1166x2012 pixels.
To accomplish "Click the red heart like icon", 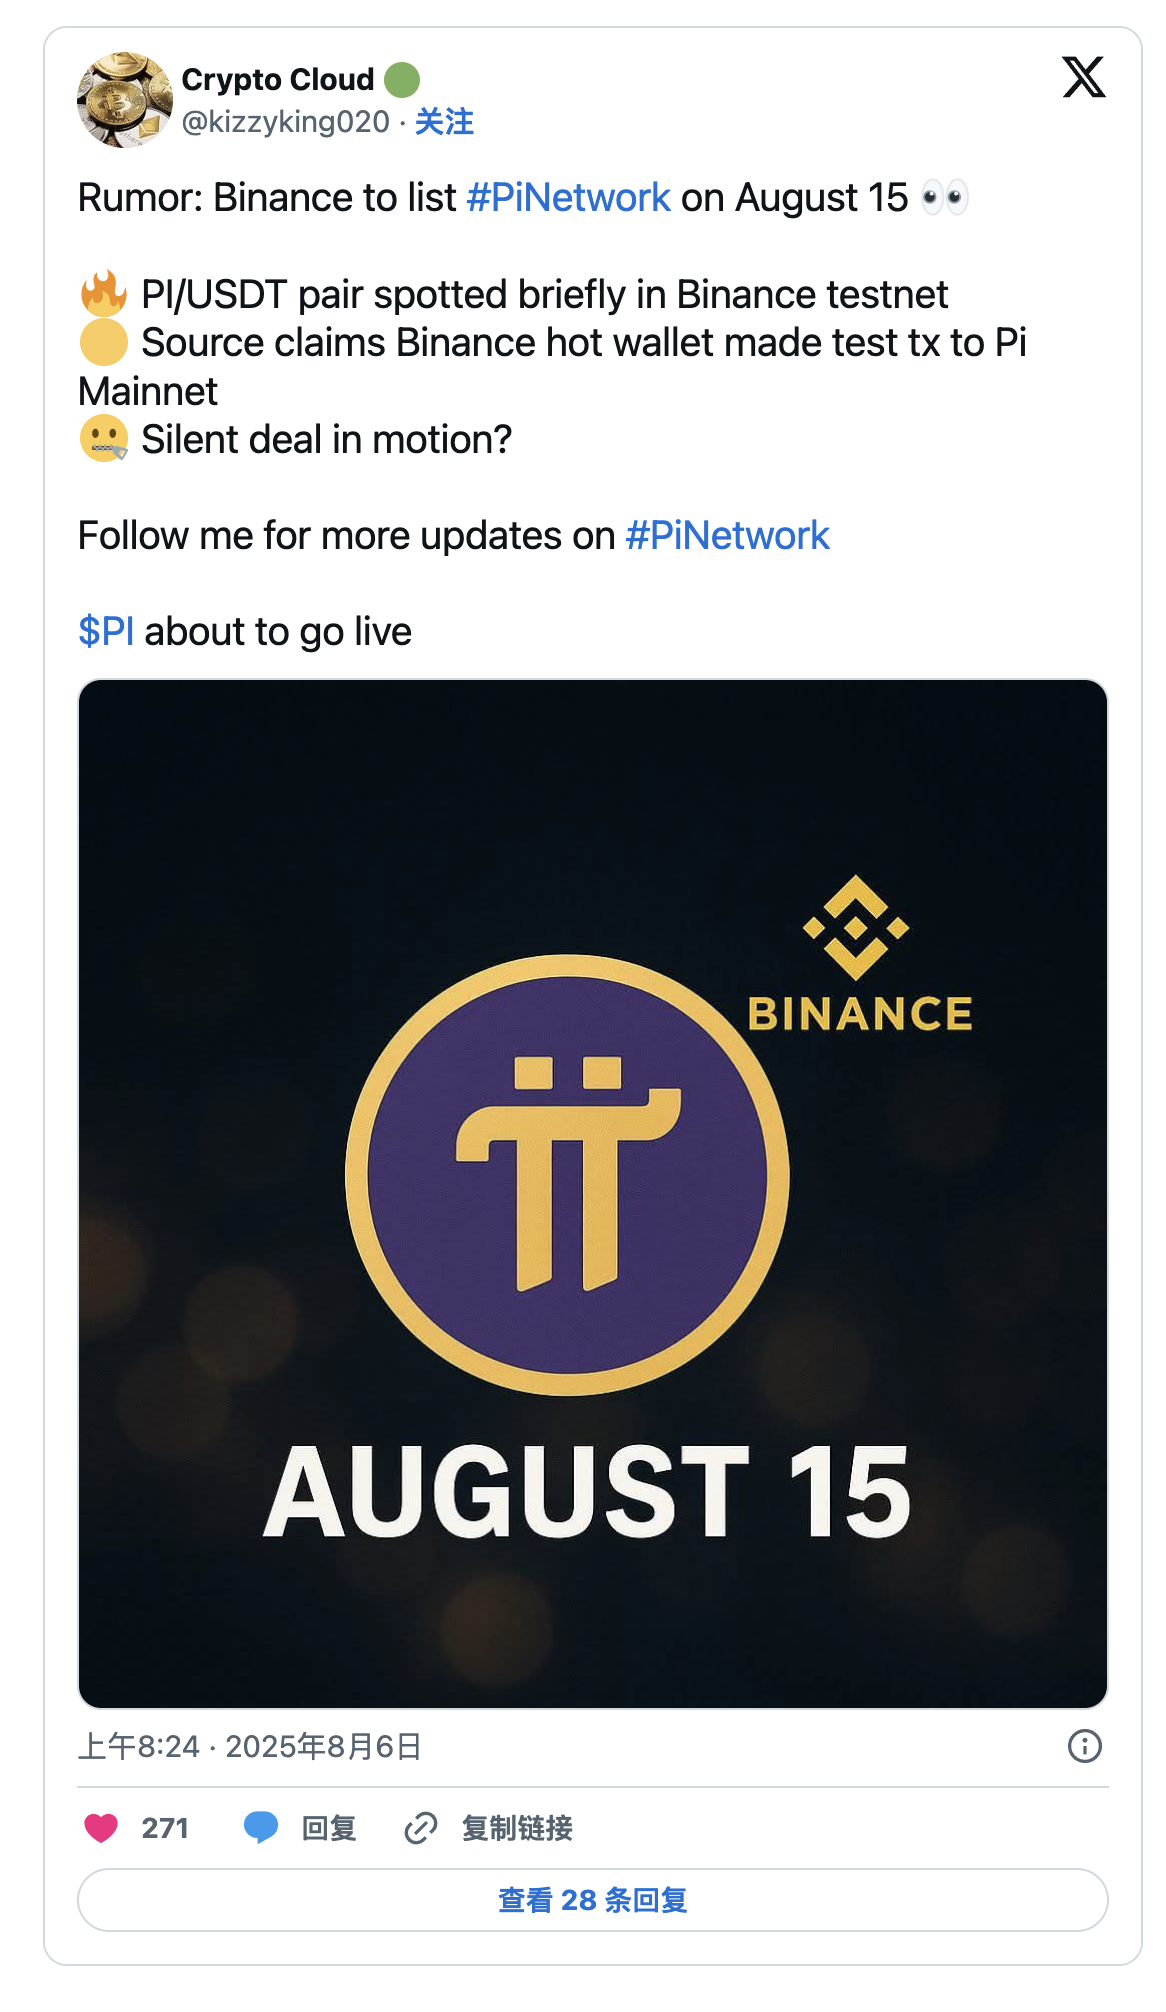I will pyautogui.click(x=101, y=1828).
